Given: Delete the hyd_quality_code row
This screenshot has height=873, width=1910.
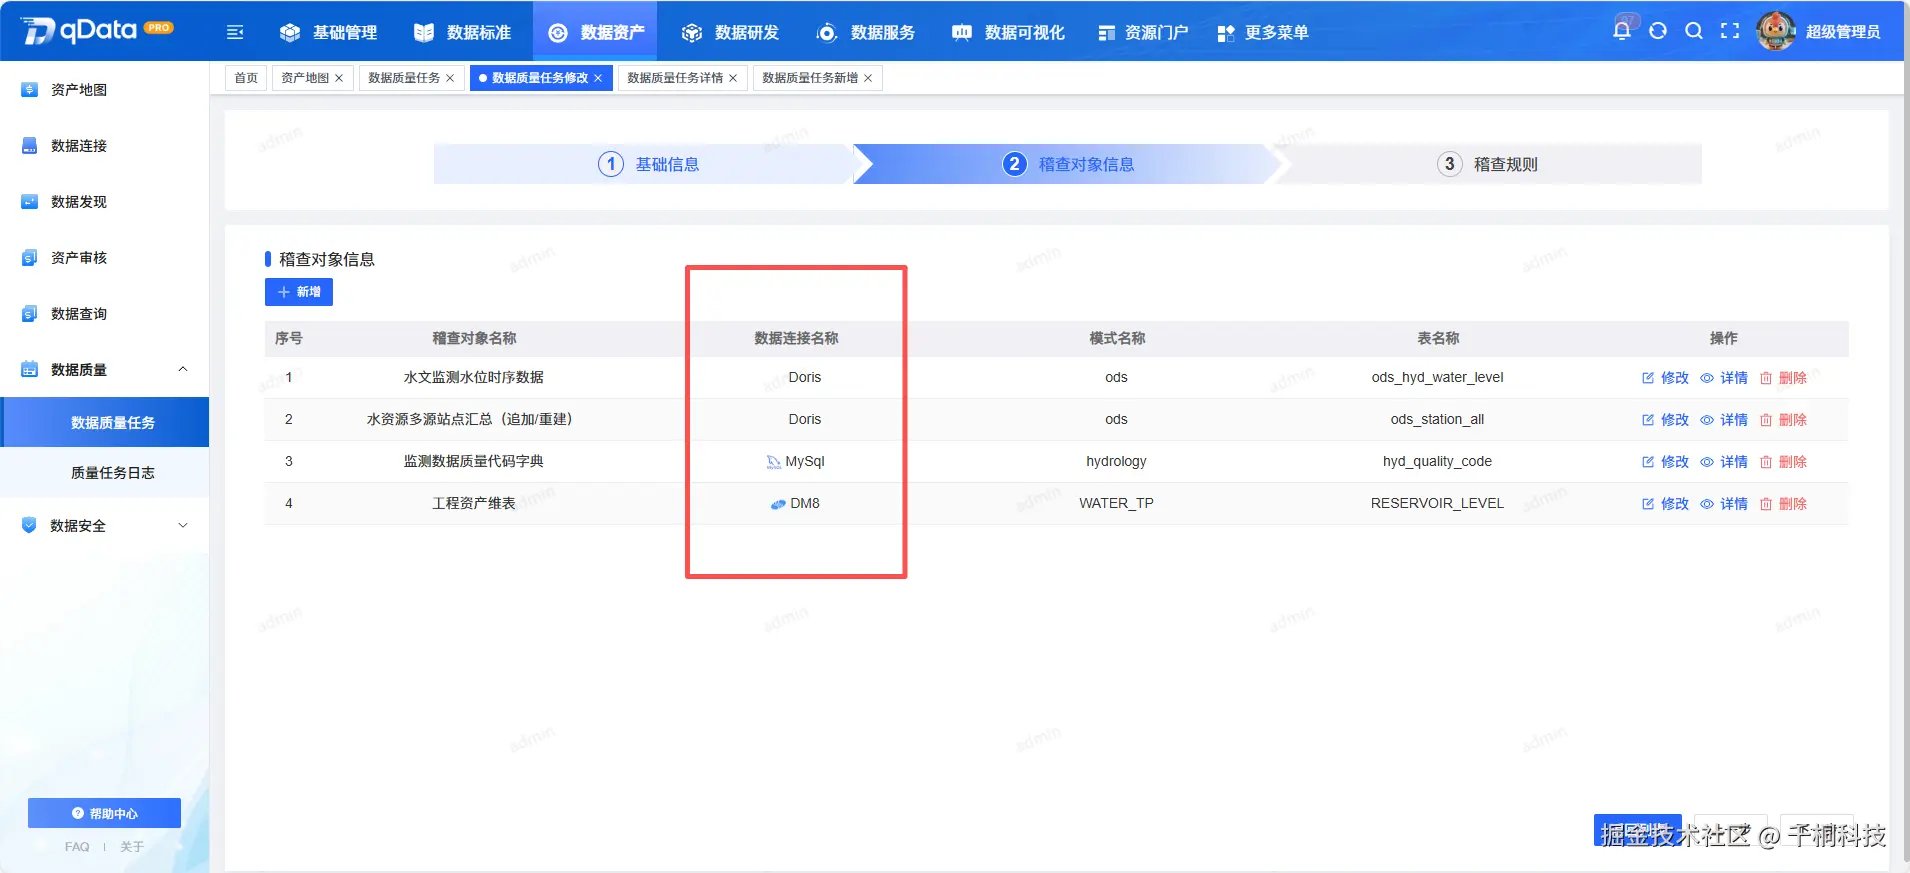Looking at the screenshot, I should tap(1783, 462).
